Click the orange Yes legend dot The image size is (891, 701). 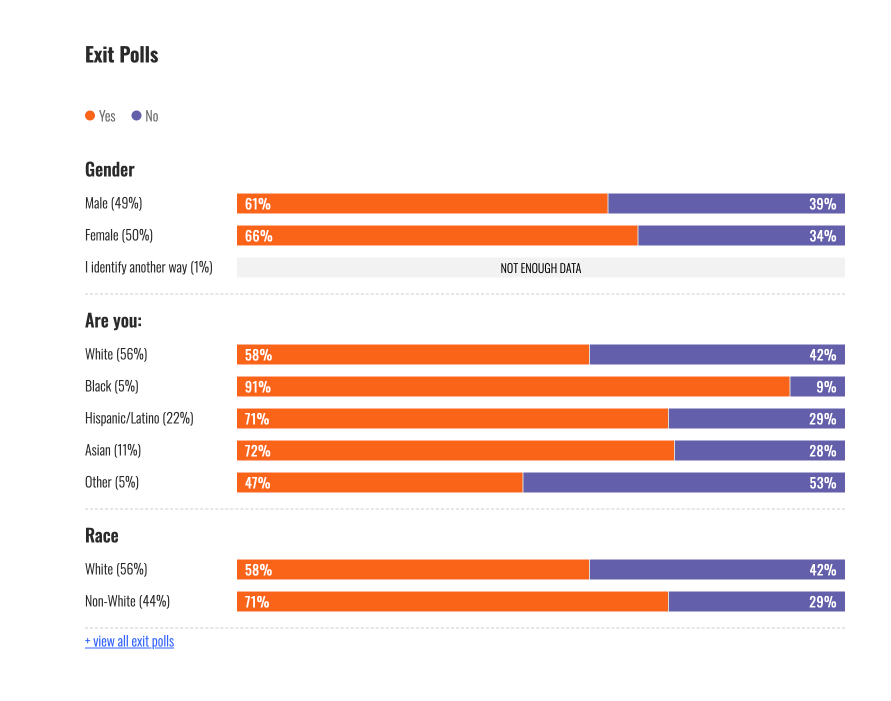(x=90, y=116)
